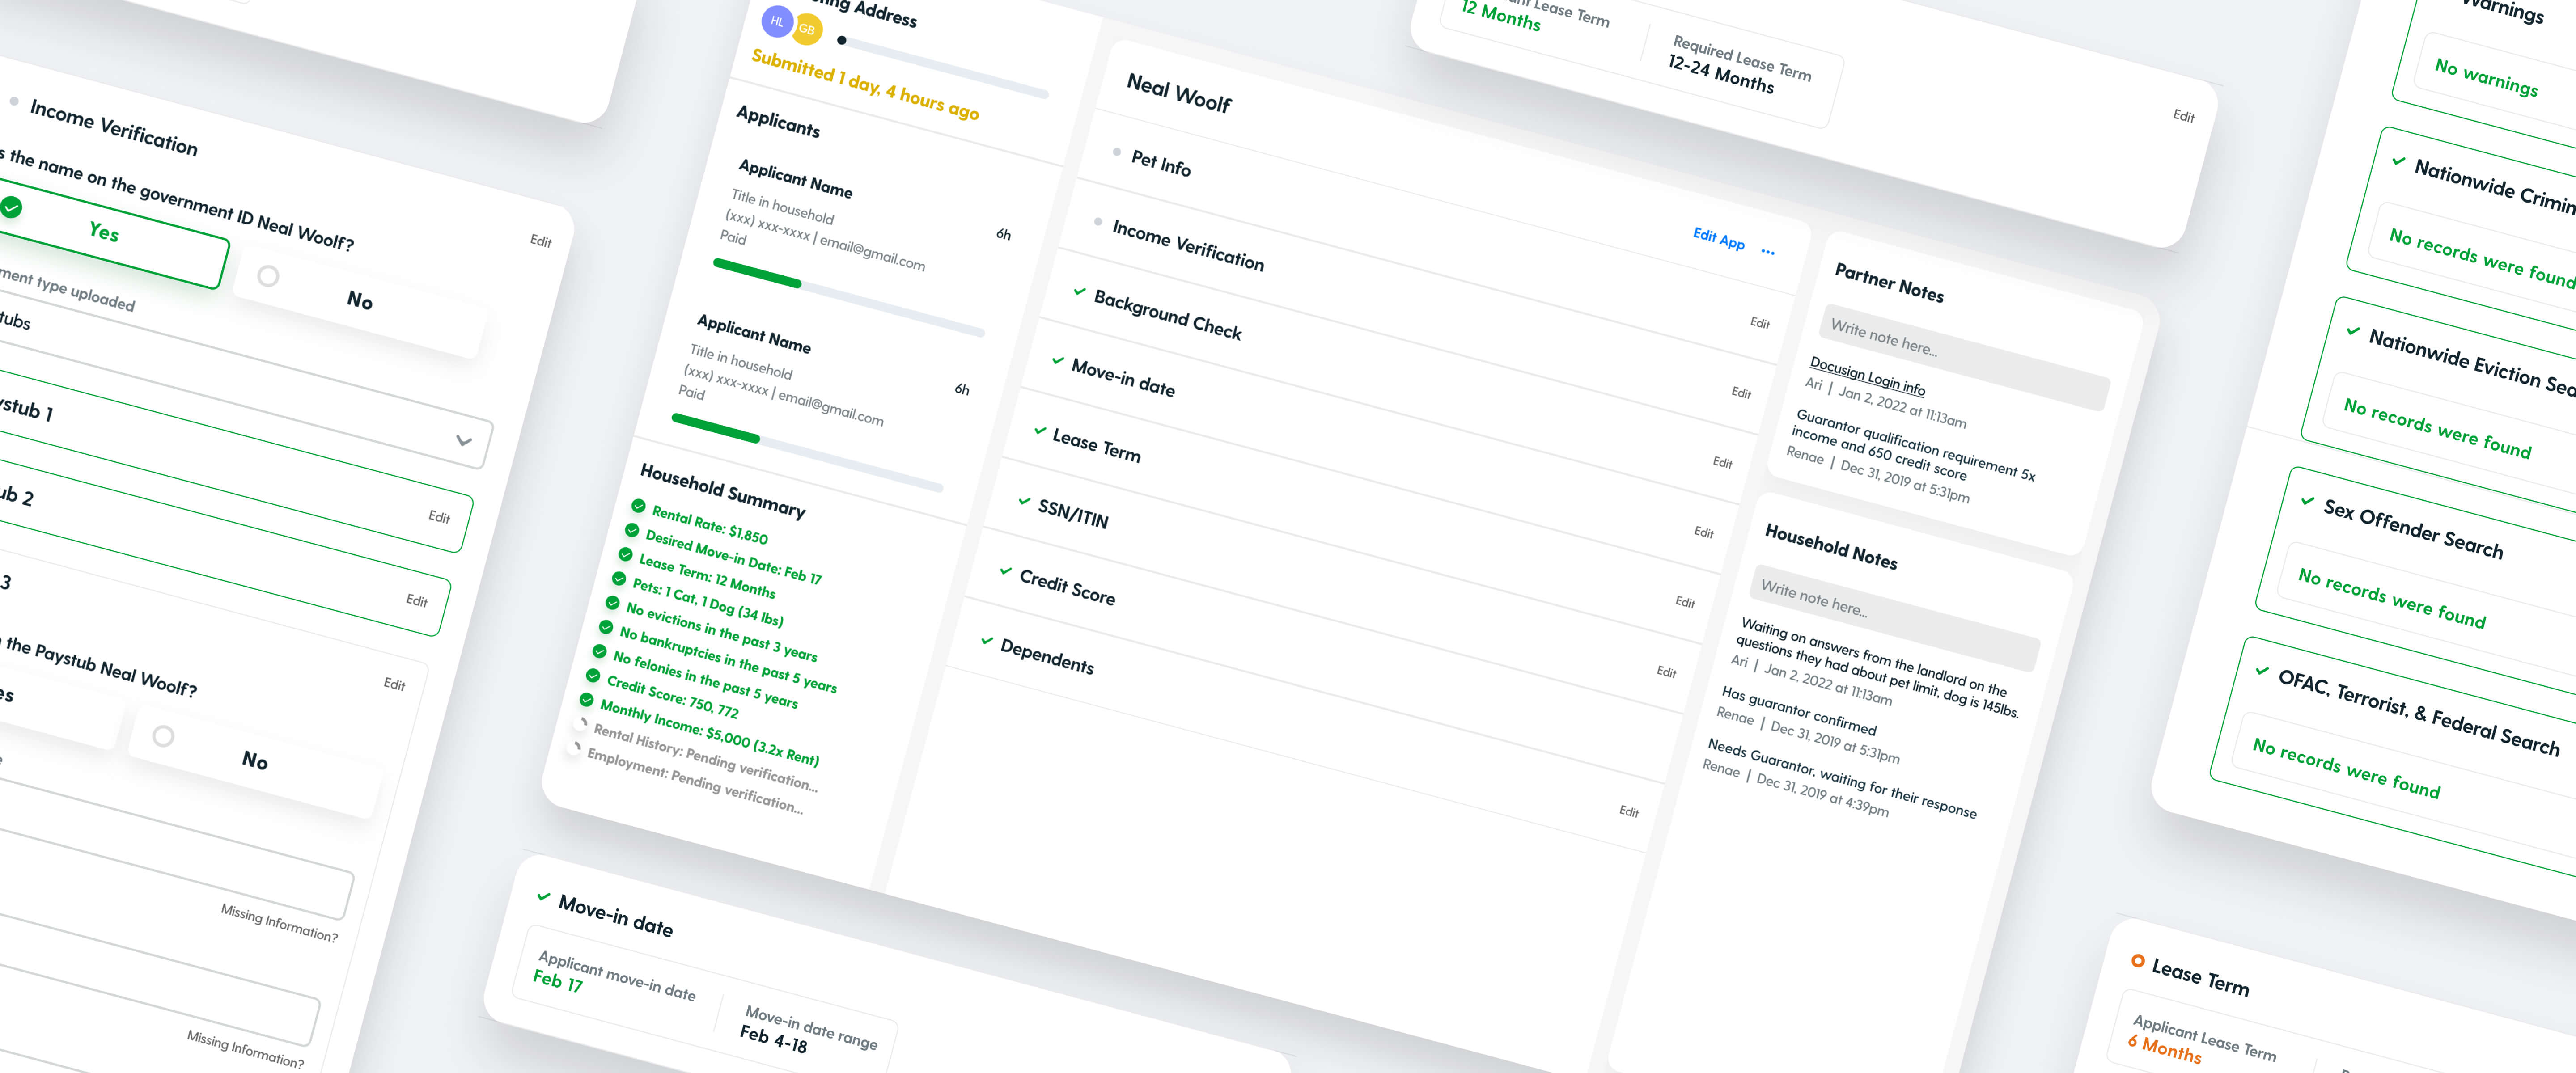The image size is (2576, 1073).
Task: Click the check icon on bottom Move-in date card
Action: pos(543,896)
